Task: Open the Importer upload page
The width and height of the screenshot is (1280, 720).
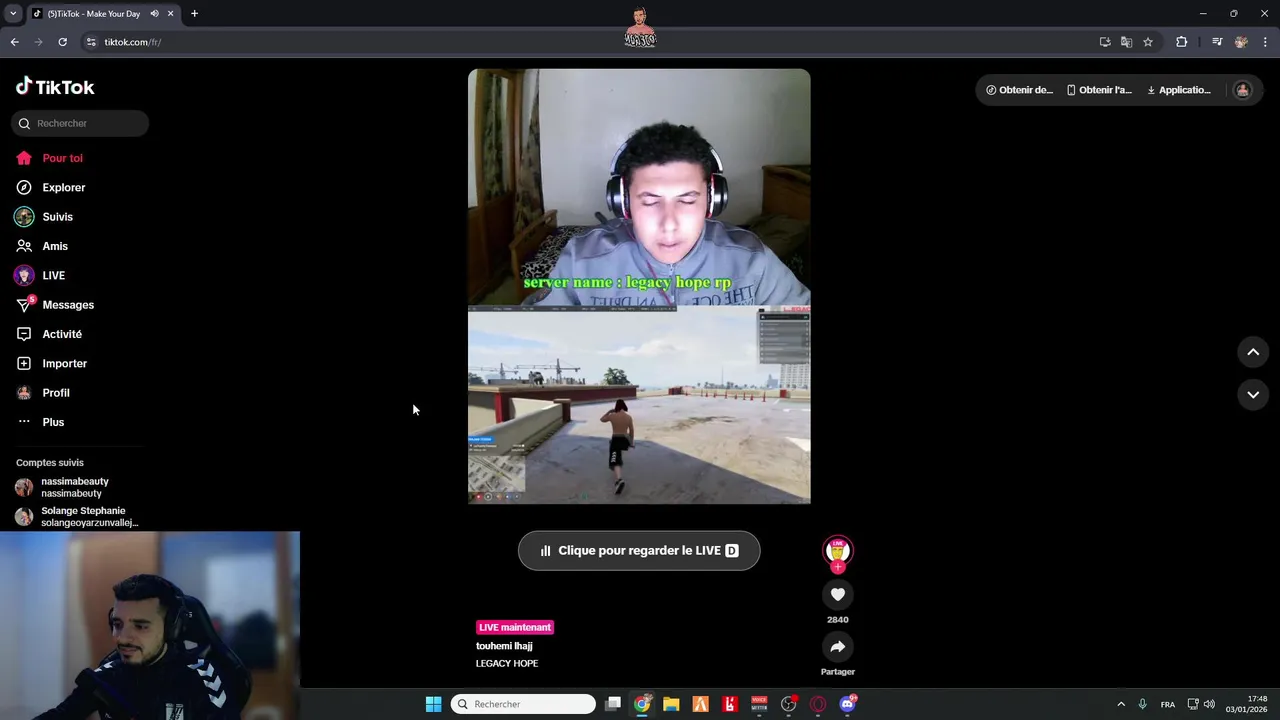Action: (51, 363)
